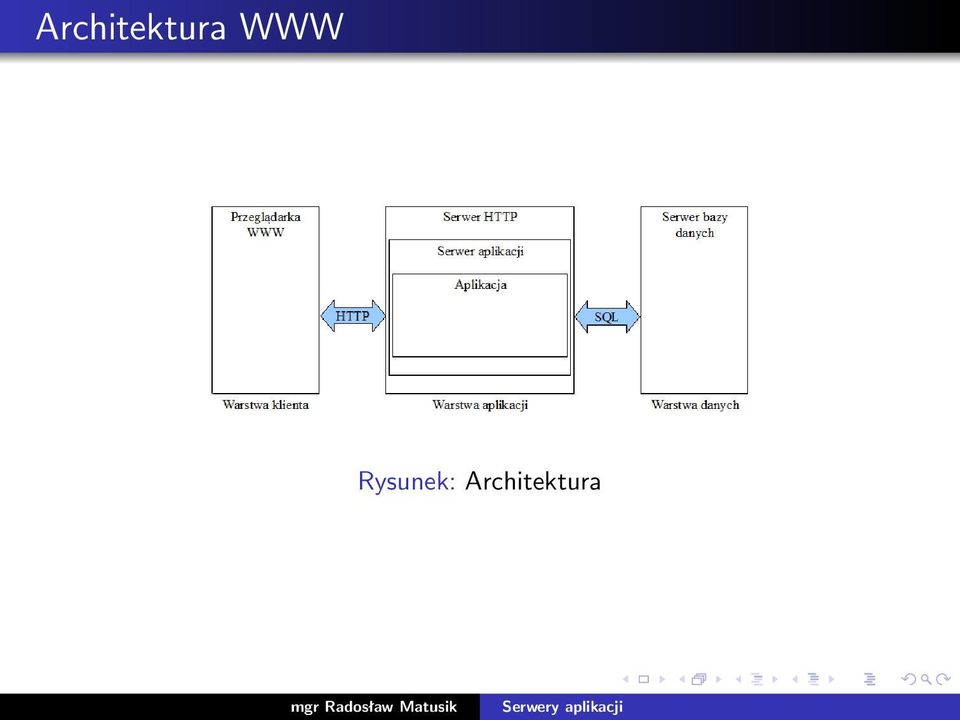Go to previous subsection arrow
The height and width of the screenshot is (720, 960).
pyautogui.click(x=738, y=679)
